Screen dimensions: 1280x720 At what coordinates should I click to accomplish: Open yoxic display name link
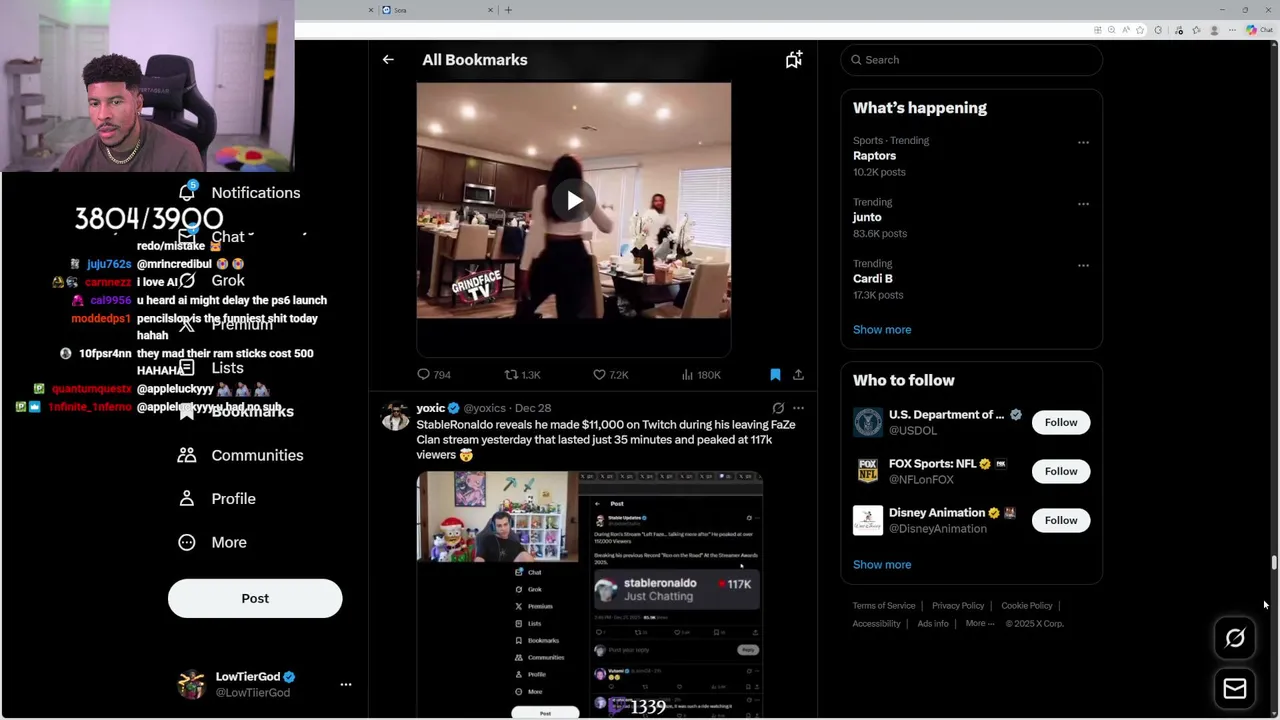431,408
